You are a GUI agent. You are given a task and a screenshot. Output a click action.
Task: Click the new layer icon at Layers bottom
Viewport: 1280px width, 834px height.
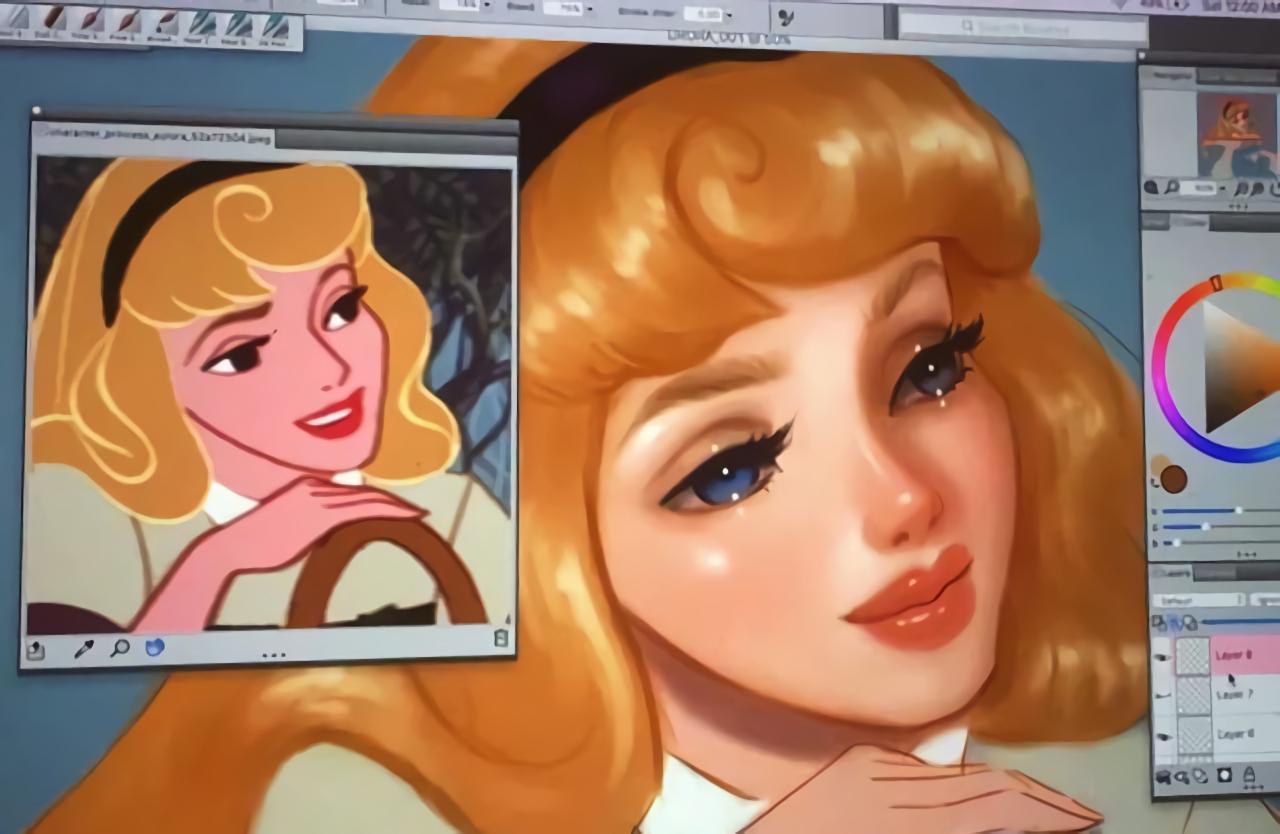click(1199, 776)
